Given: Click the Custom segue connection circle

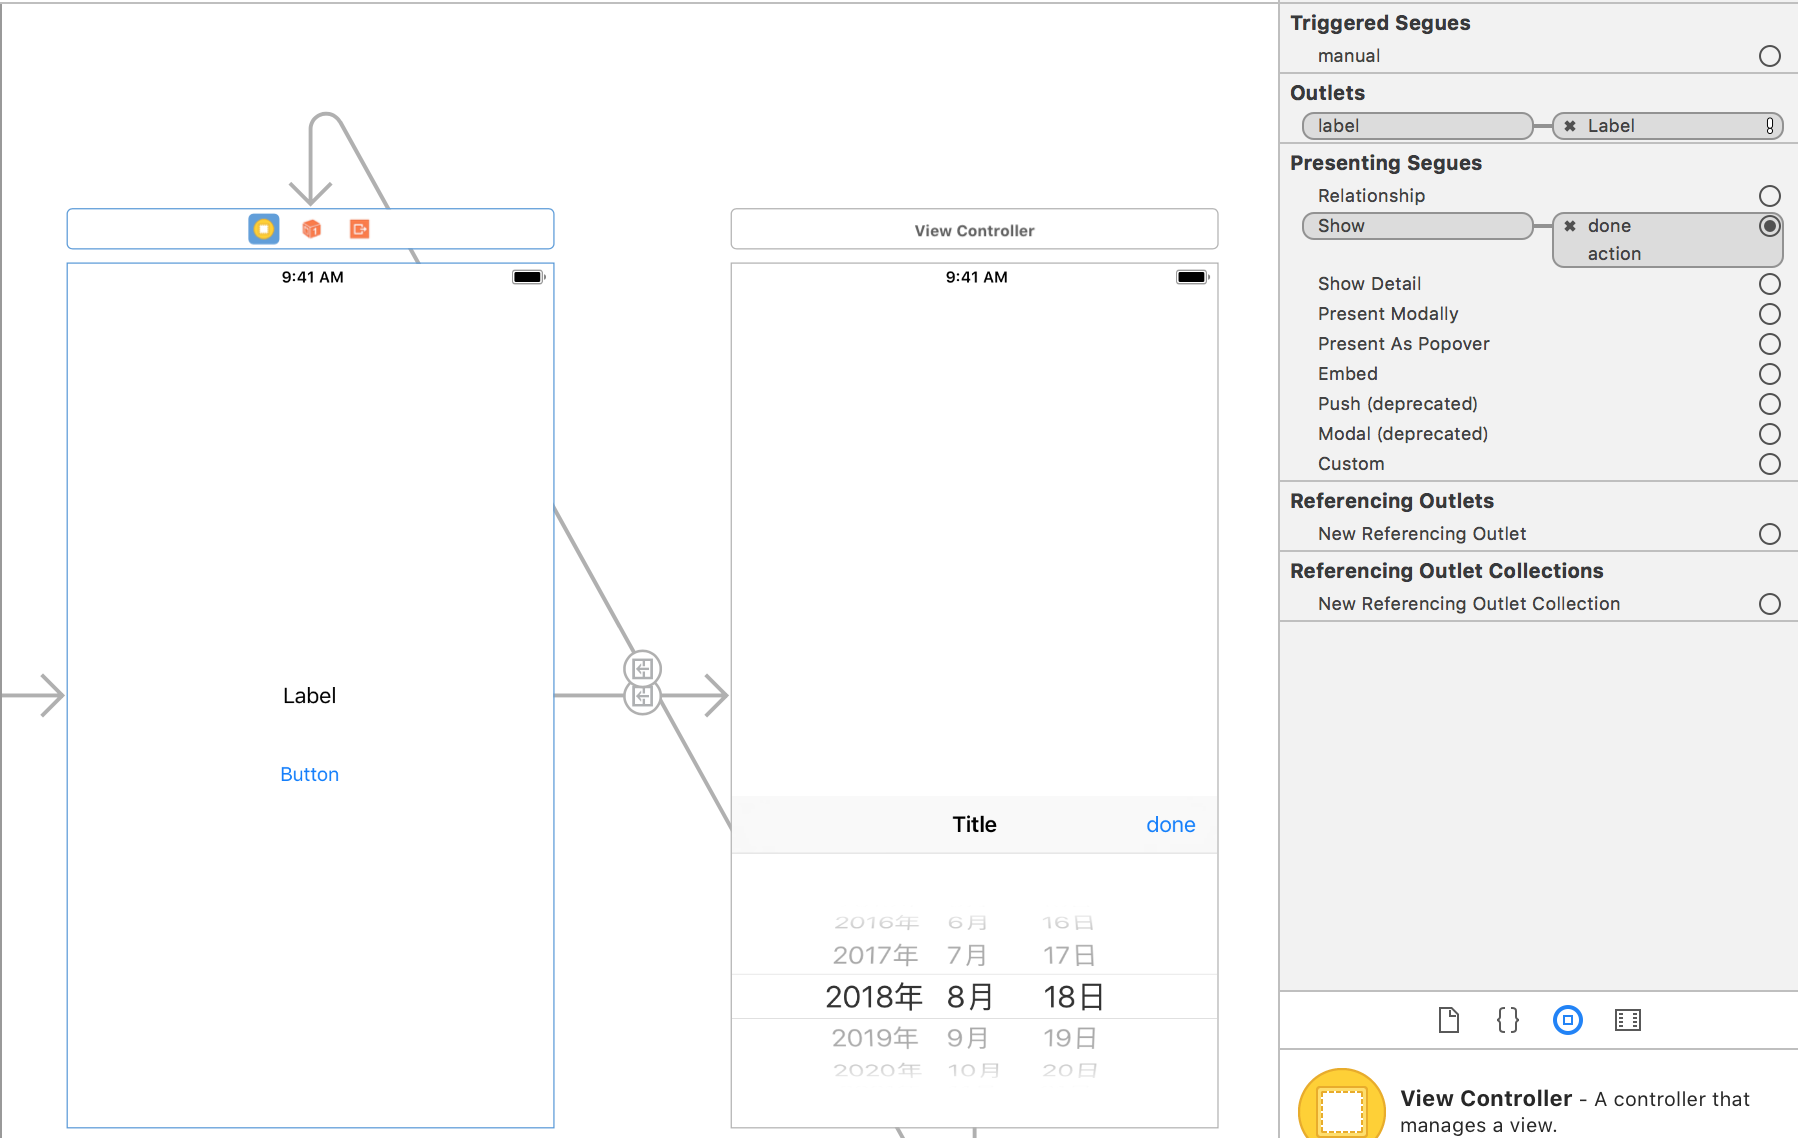Looking at the screenshot, I should (x=1770, y=463).
